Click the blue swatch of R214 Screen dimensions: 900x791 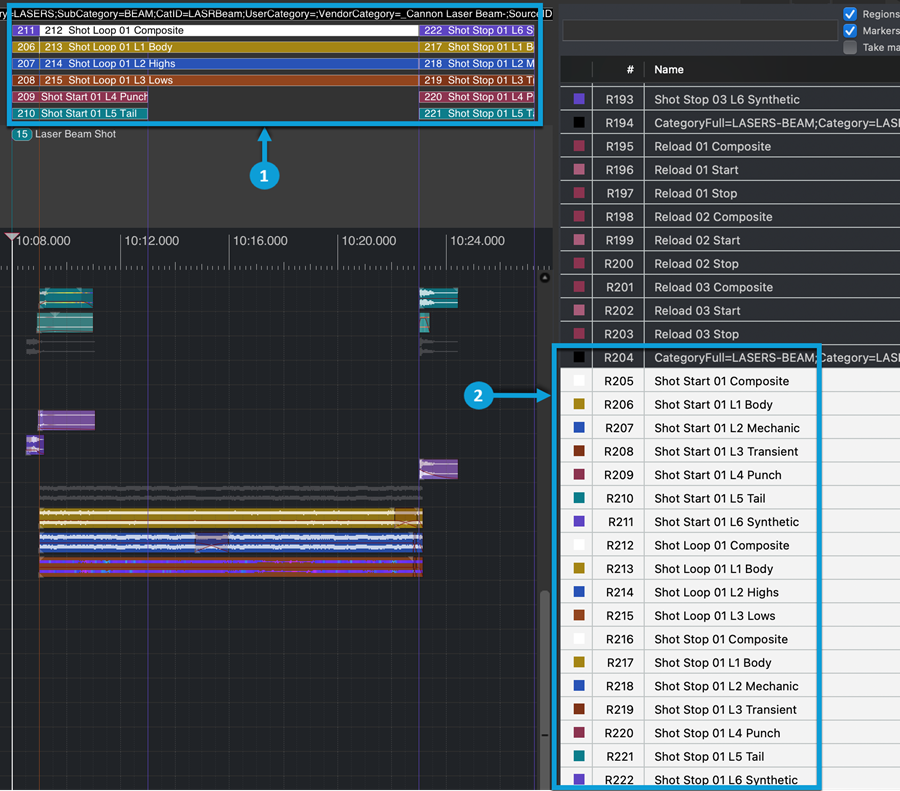pos(579,592)
